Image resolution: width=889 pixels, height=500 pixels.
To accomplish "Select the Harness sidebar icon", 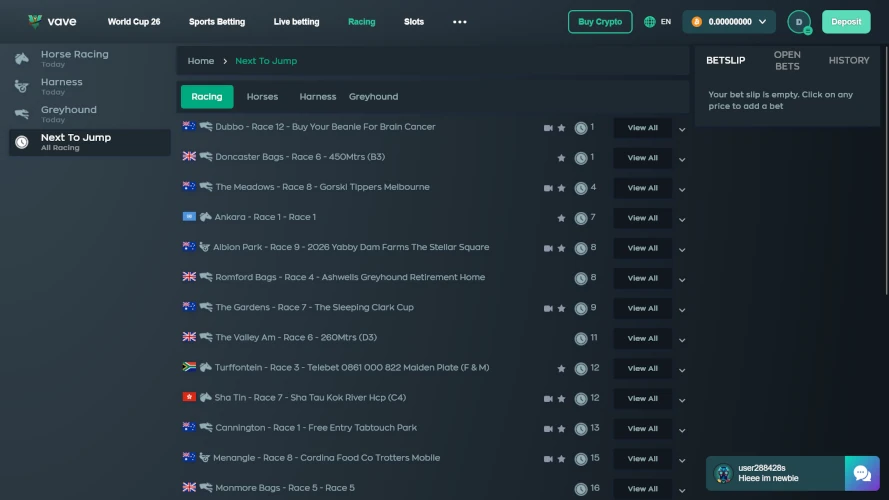I will pos(22,86).
